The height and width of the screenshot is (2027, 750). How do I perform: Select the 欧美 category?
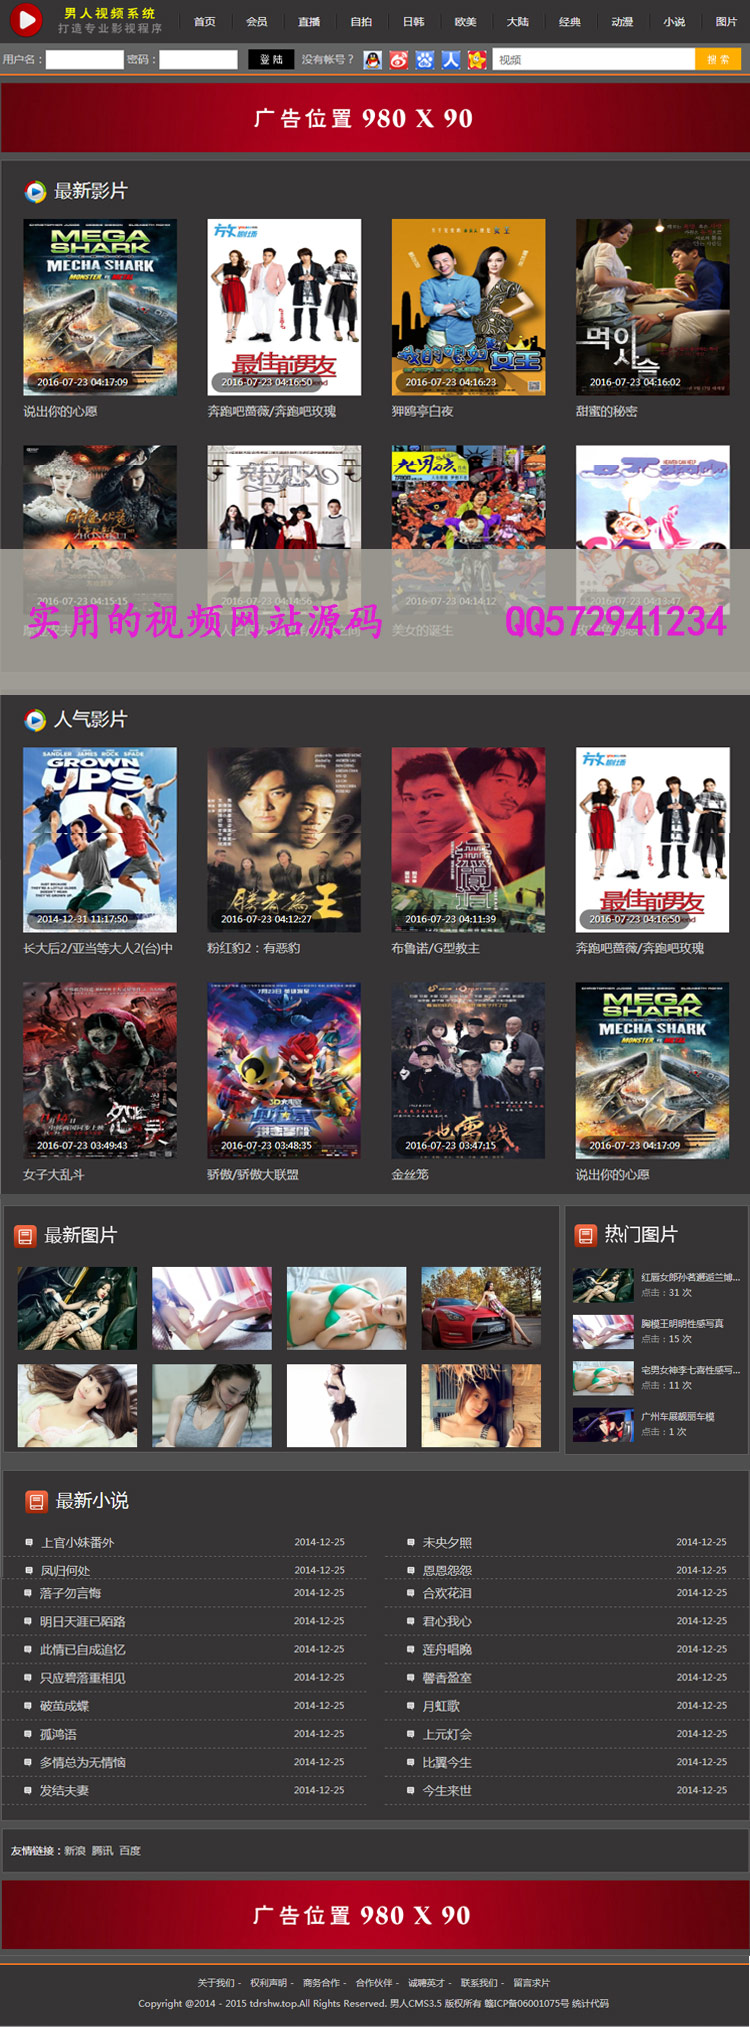coord(465,21)
